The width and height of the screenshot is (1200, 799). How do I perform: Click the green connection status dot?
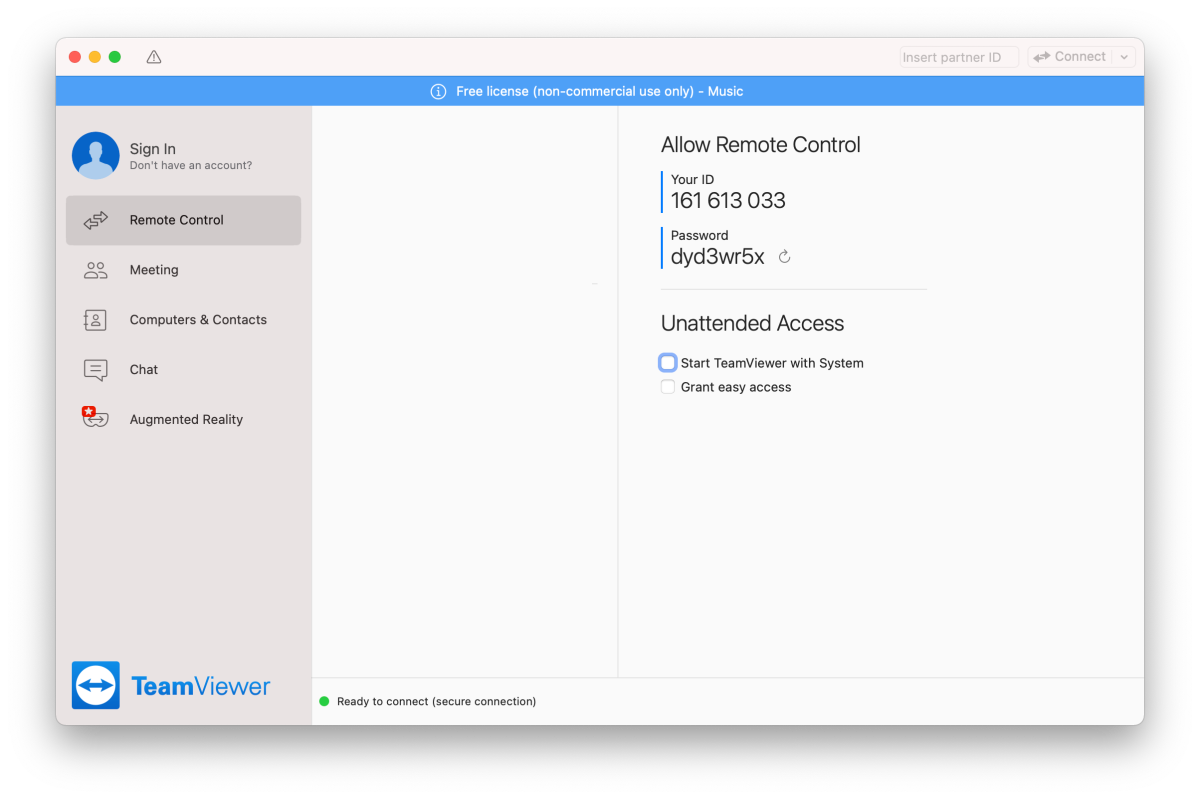tap(324, 701)
